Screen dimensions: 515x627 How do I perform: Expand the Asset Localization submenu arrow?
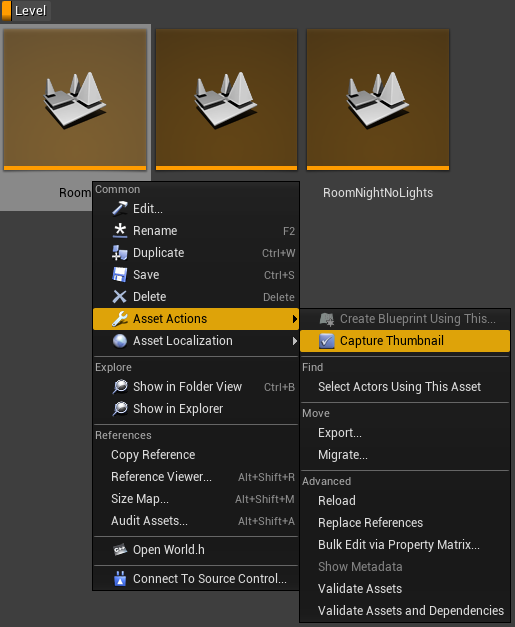295,341
